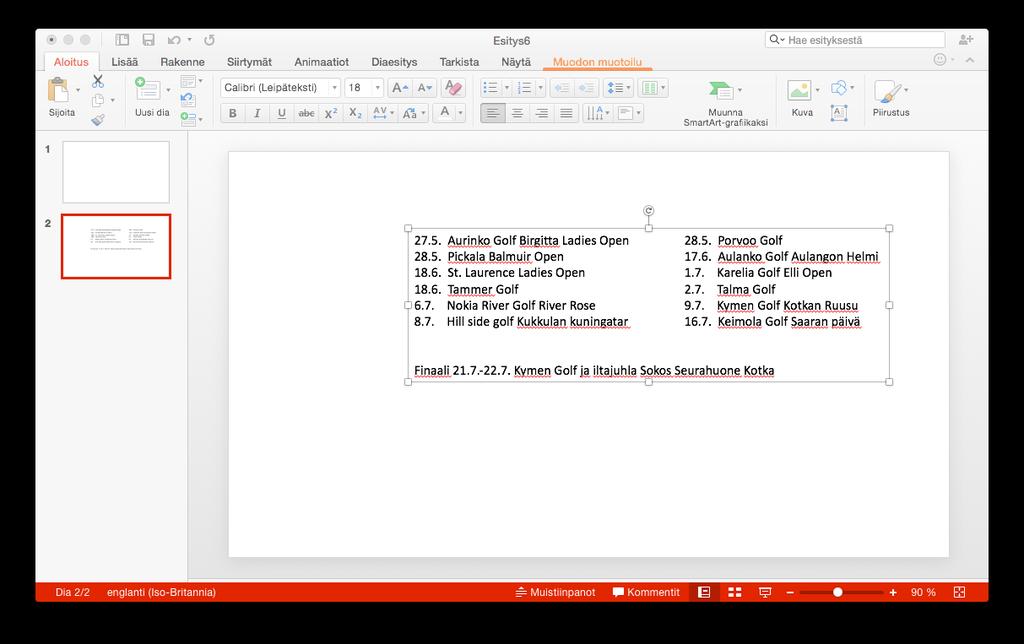Expand the numbered list options arrow
Screen dimensions: 1024x644
click(540, 88)
